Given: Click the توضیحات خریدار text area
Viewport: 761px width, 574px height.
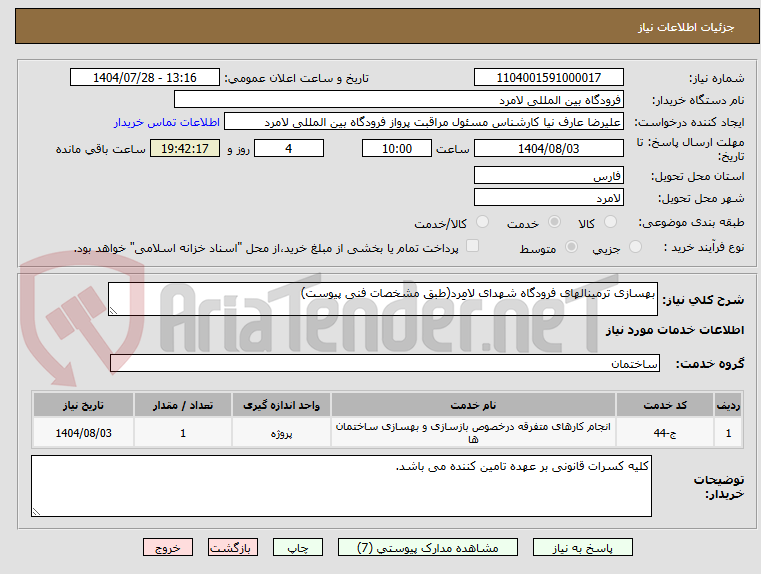Looking at the screenshot, I should click(341, 486).
